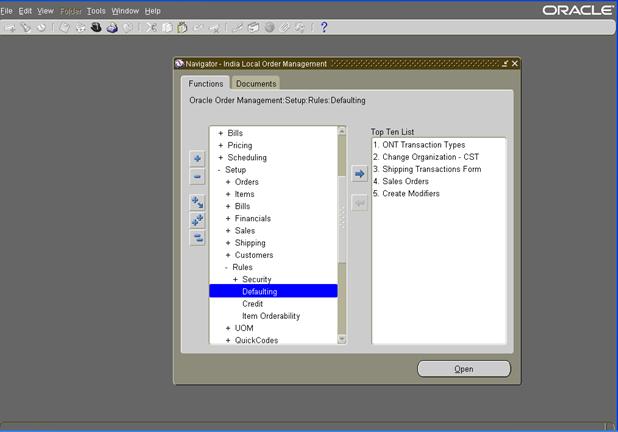Click the Print toolbar icon
This screenshot has width=618, height=432.
tap(112, 28)
